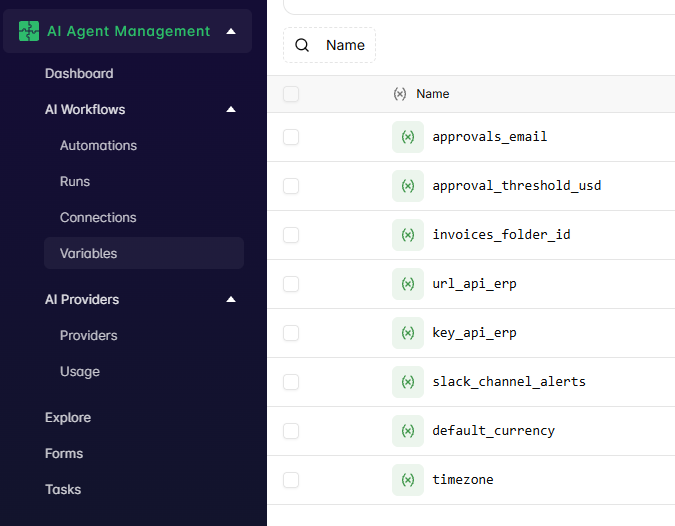Click the AI Agent Management puzzle logo icon
The height and width of the screenshot is (526, 675).
click(x=29, y=31)
